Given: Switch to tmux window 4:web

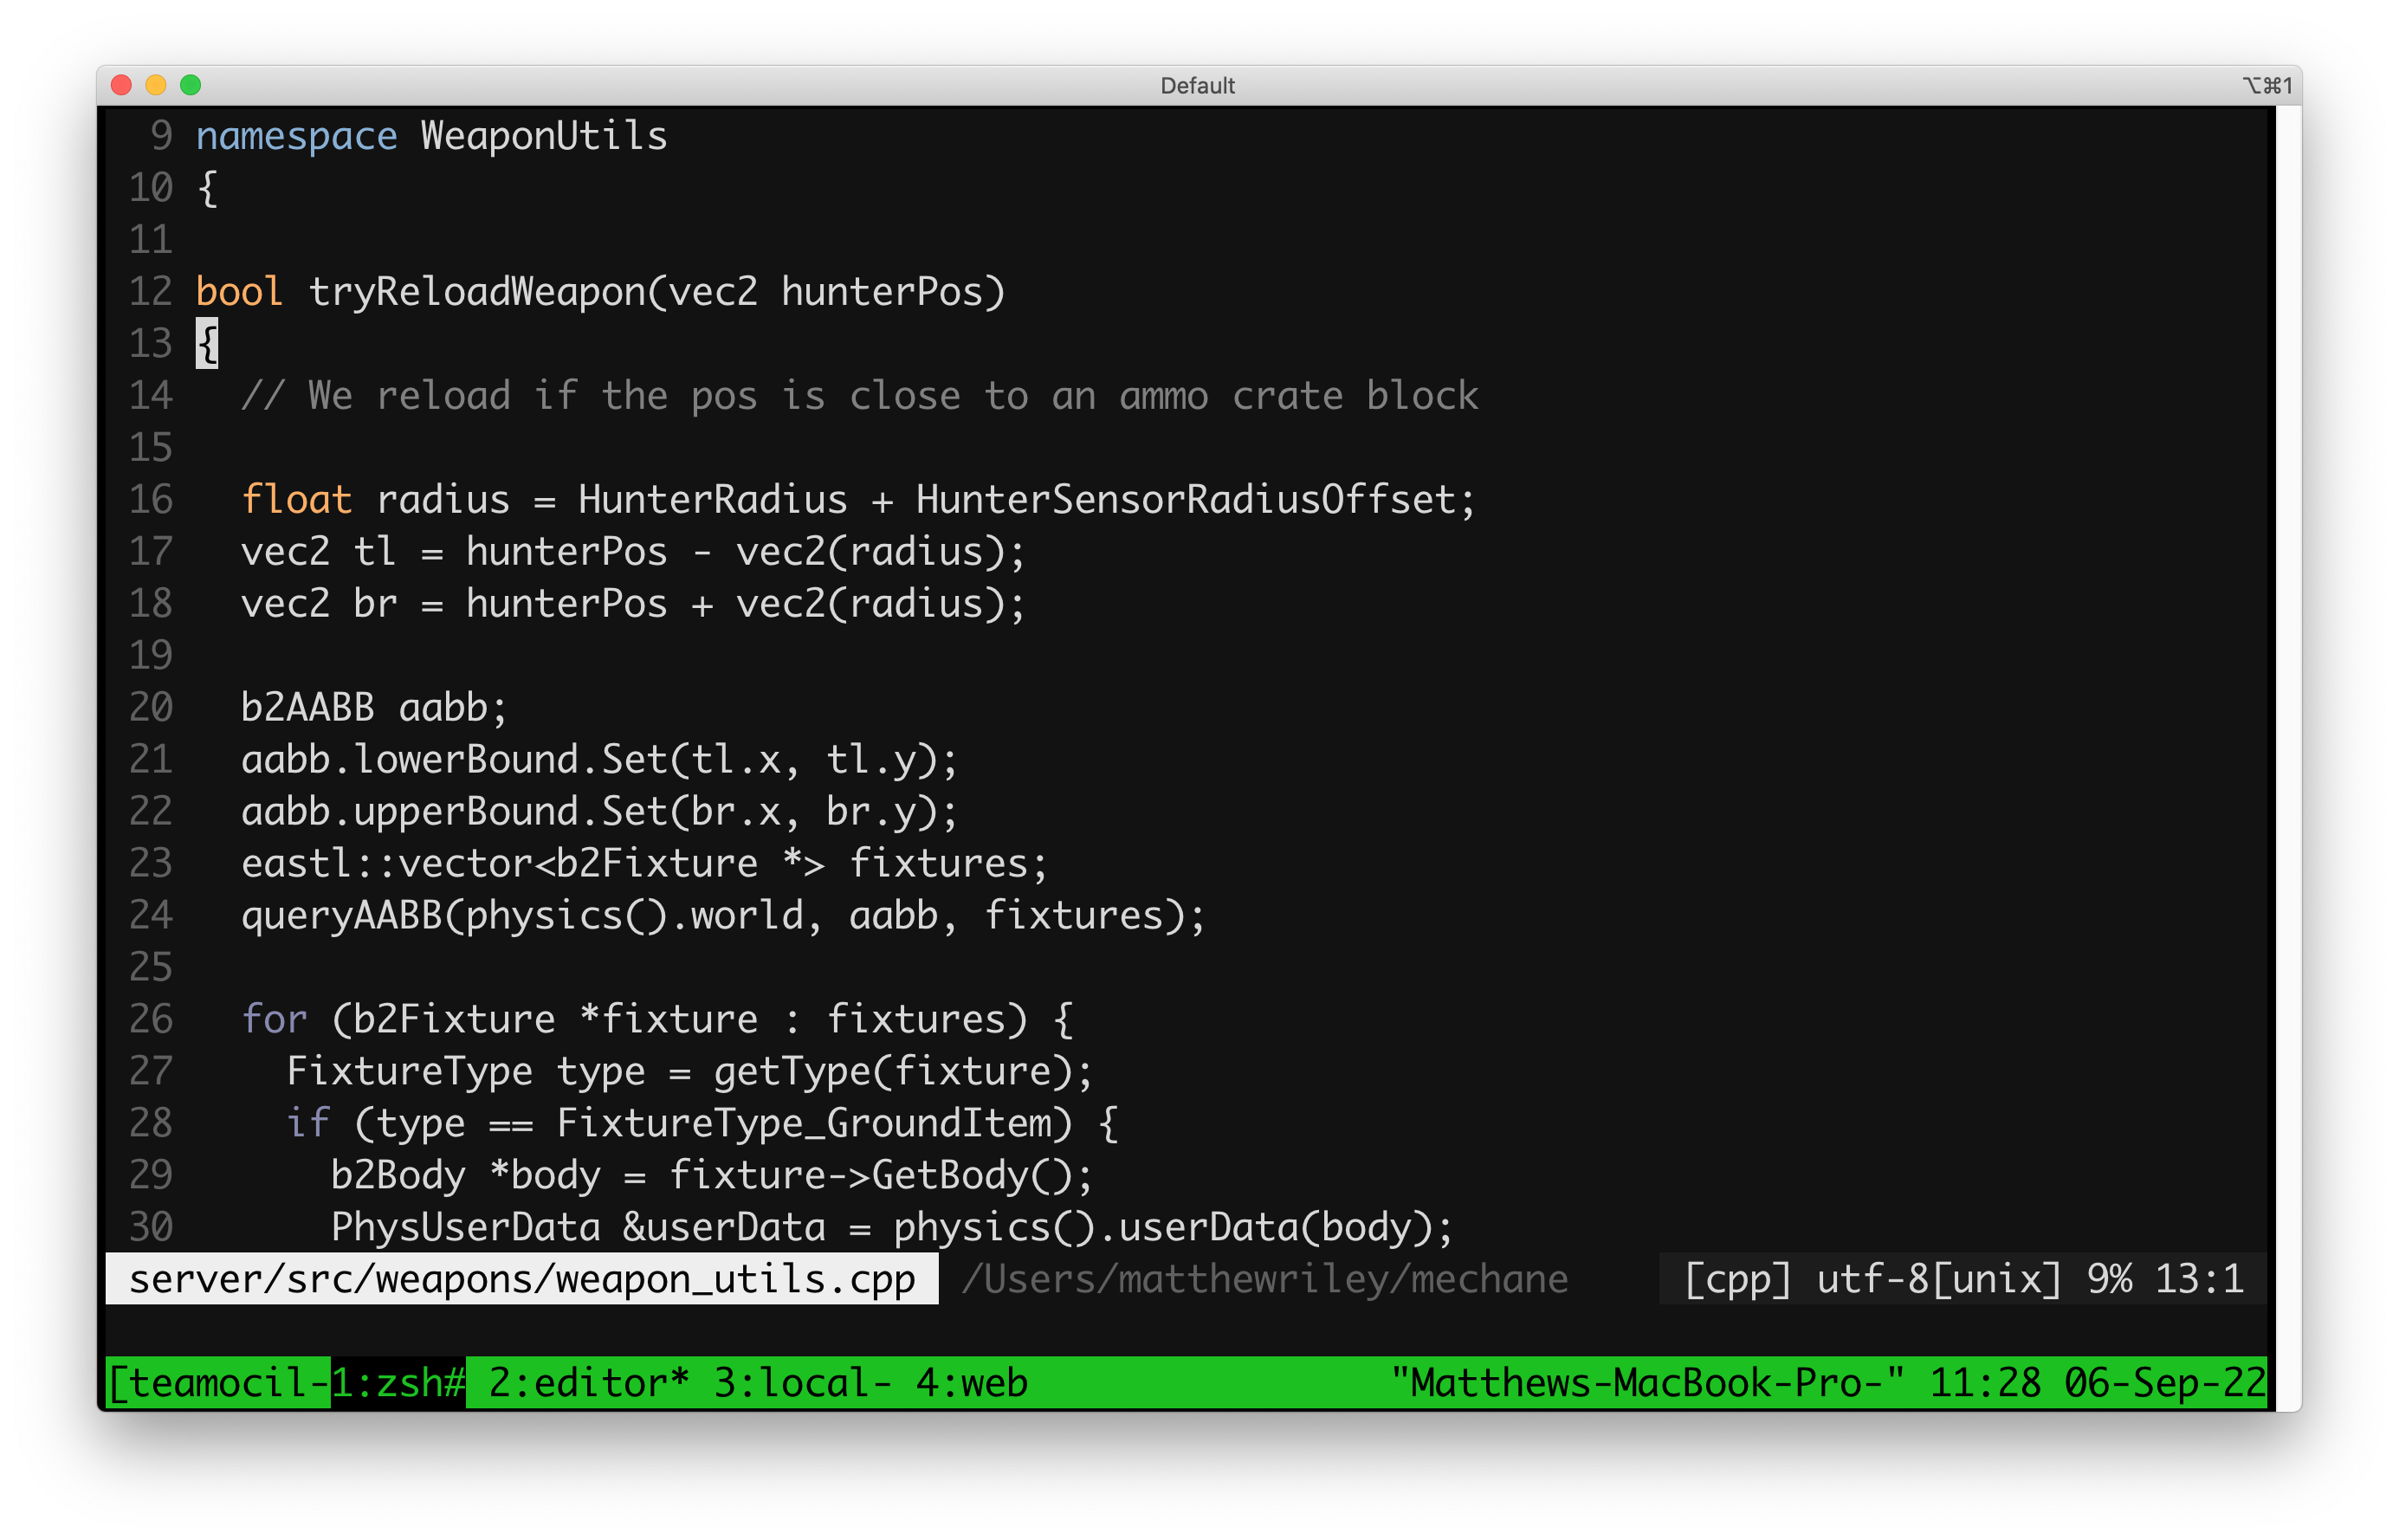Looking at the screenshot, I should [972, 1383].
